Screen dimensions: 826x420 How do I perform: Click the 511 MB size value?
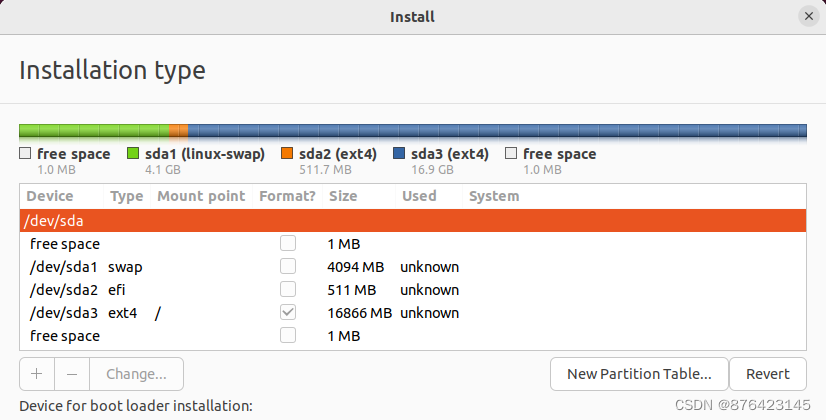351,290
